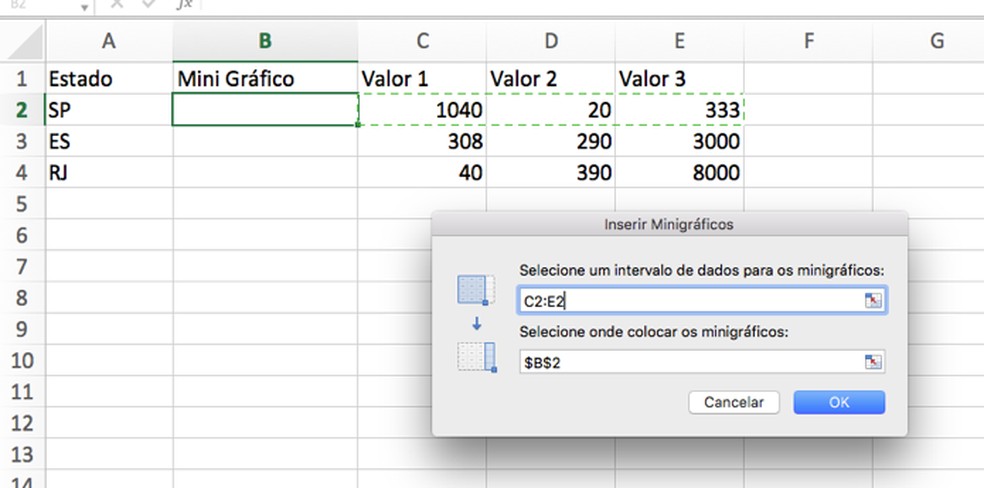Screen dimensions: 984x488
Task: Select row 13 header
Action: point(23,455)
